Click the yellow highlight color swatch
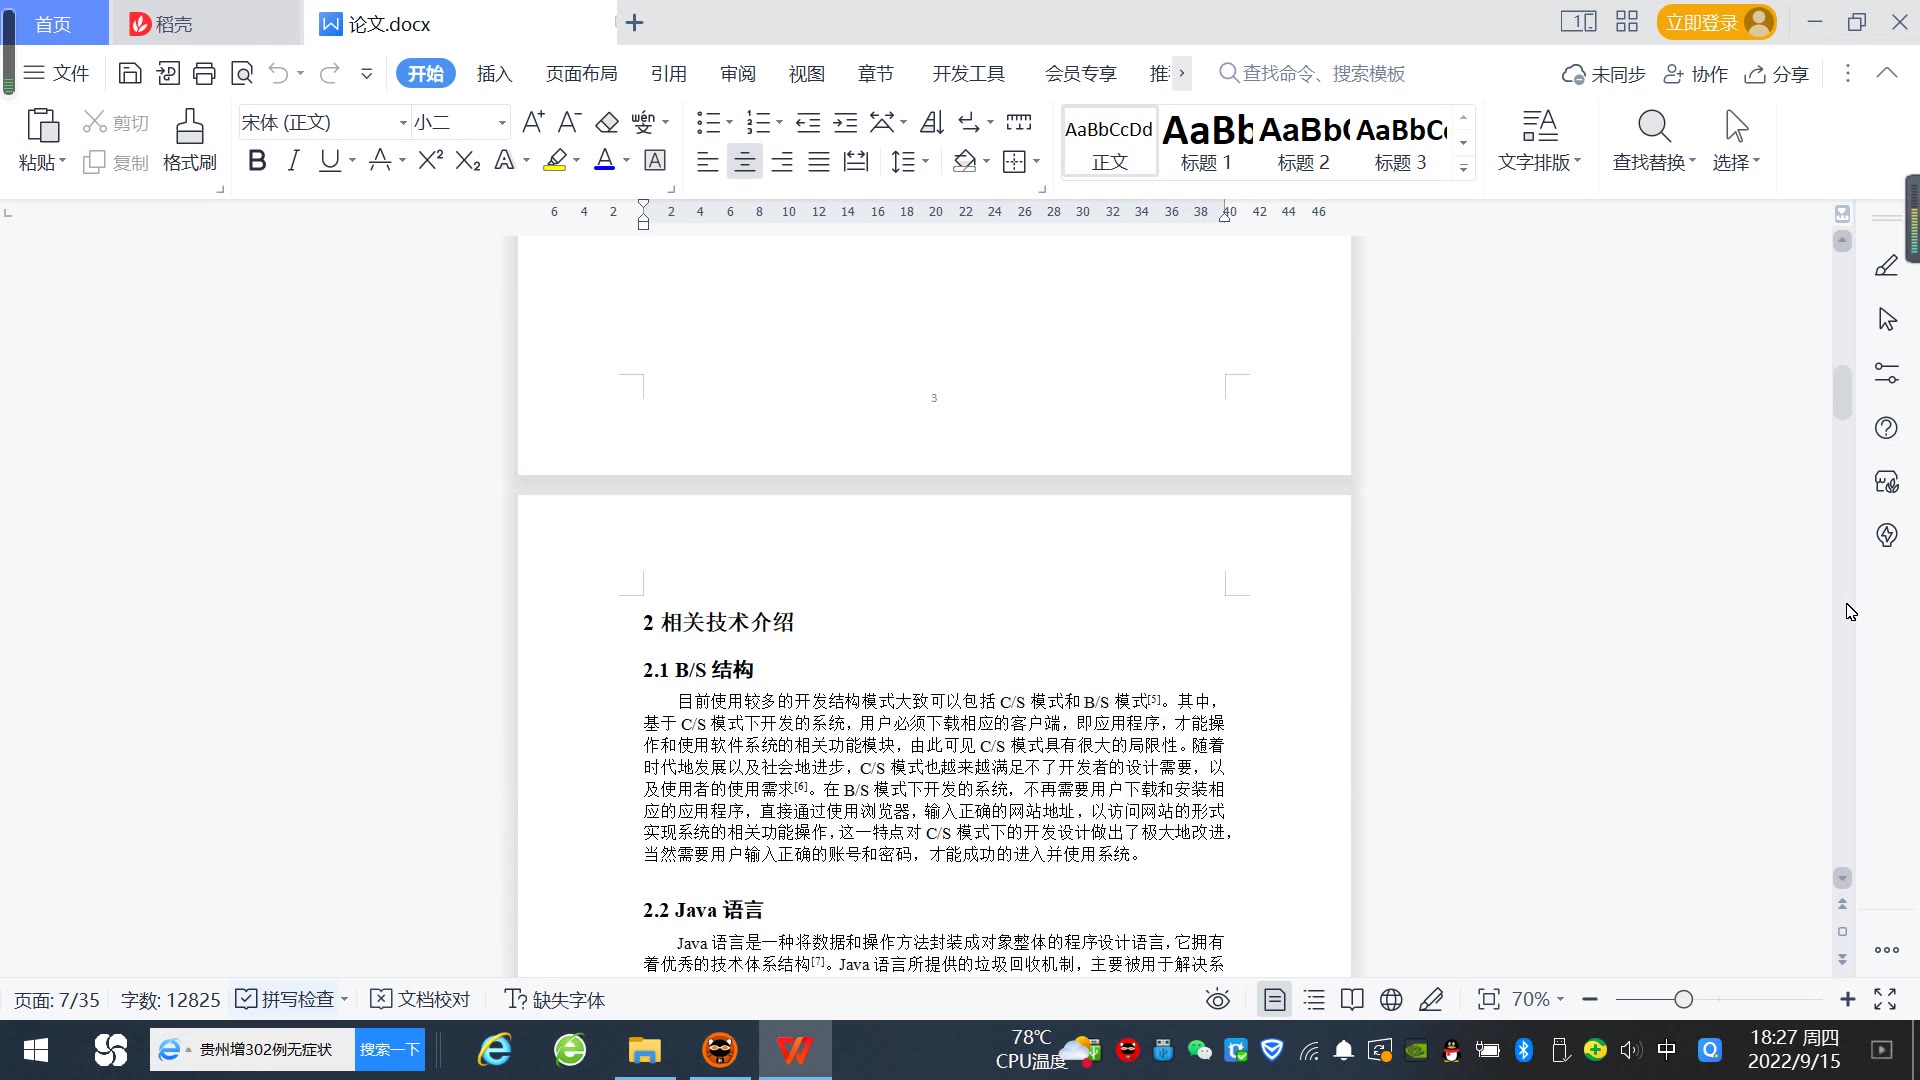This screenshot has height=1080, width=1920. [555, 161]
